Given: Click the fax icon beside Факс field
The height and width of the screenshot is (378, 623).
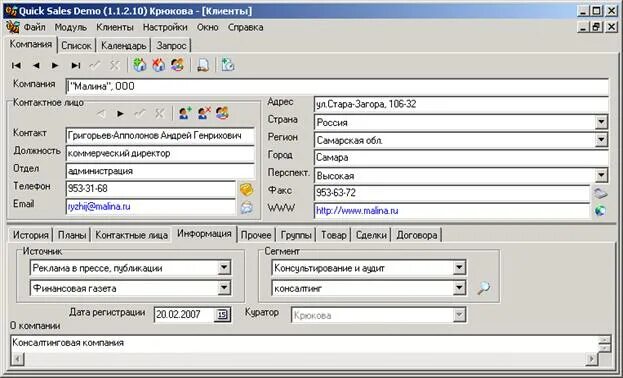Looking at the screenshot, I should [600, 194].
